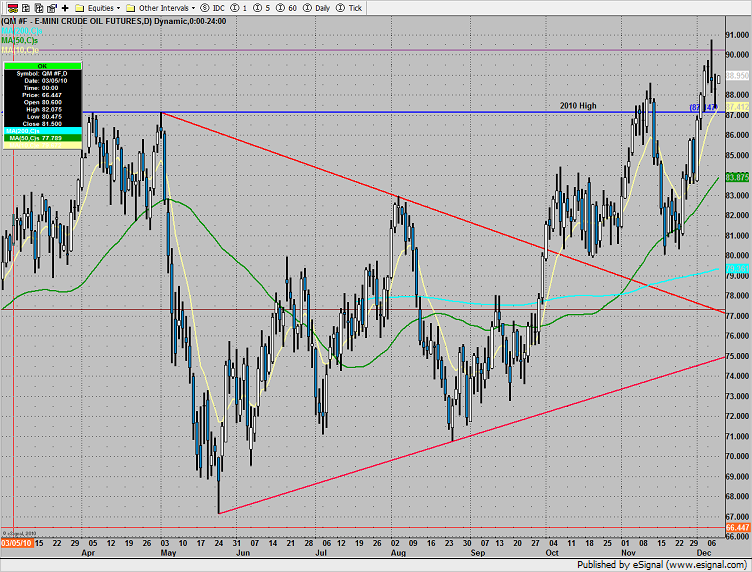The height and width of the screenshot is (572, 752).
Task: Click the 'Oct' month label on time axis
Action: coord(552,552)
